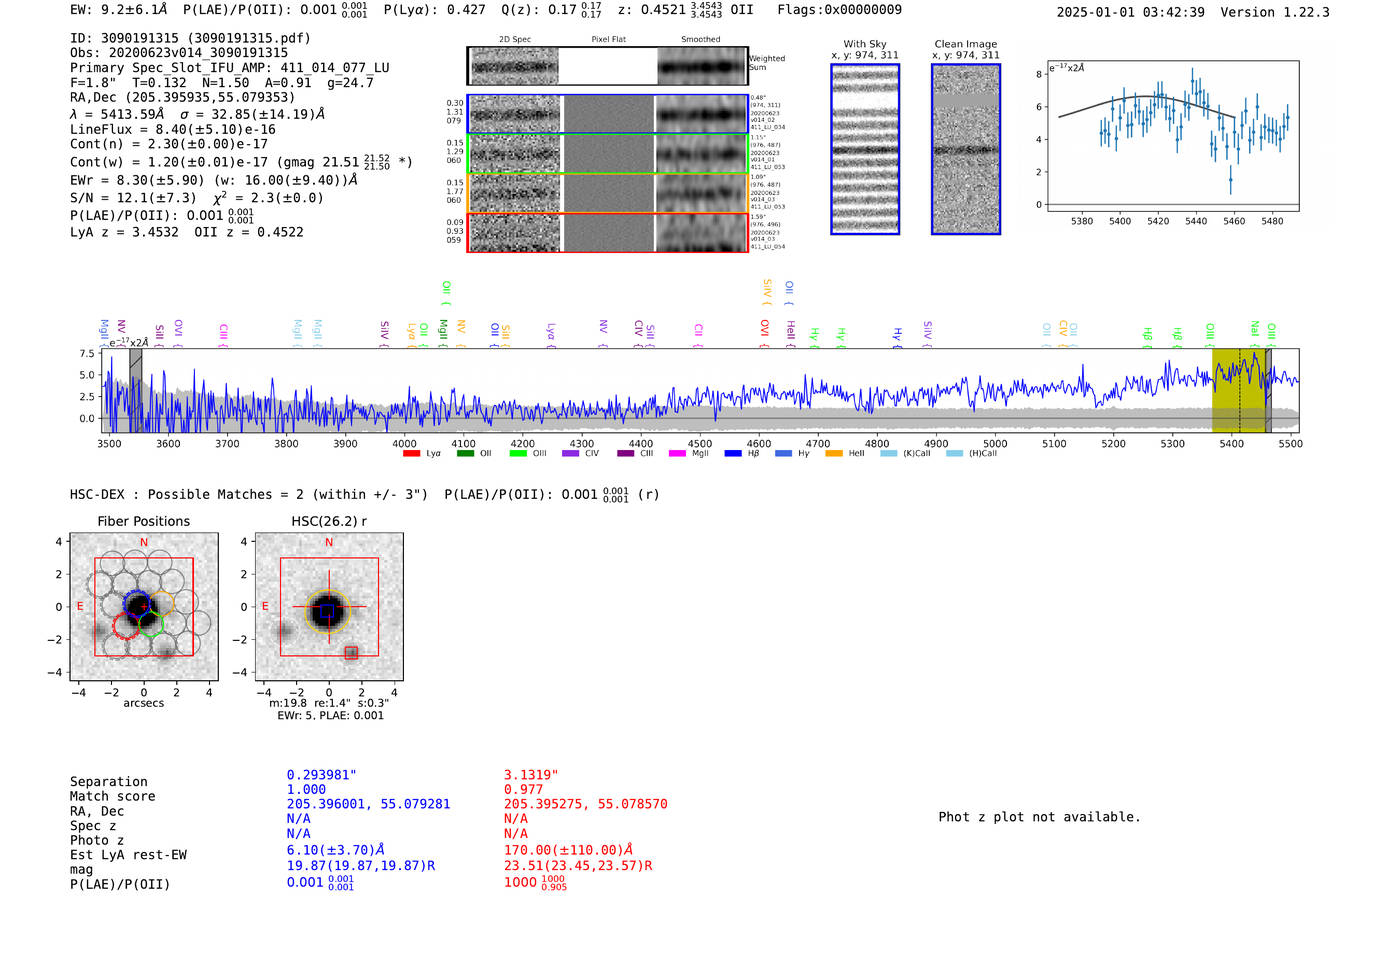Select the Primary Spec_Slot_IFU_AMP line
The width and height of the screenshot is (1400, 953).
pos(230,68)
